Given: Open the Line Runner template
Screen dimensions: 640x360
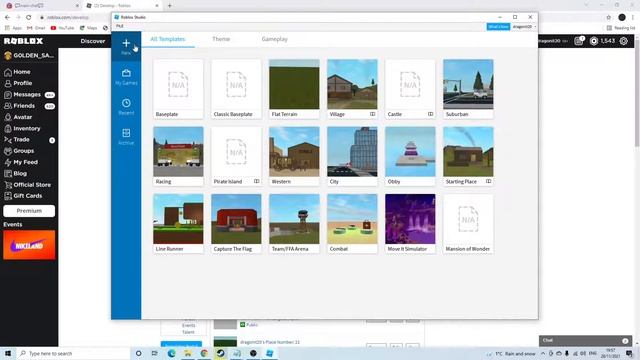Looking at the screenshot, I should click(178, 224).
